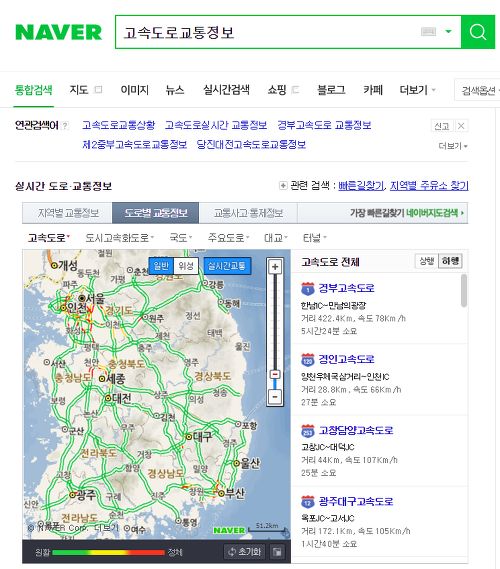Image resolution: width=500 pixels, height=569 pixels.
Task: Open the 국도 dropdown
Action: click(x=180, y=238)
